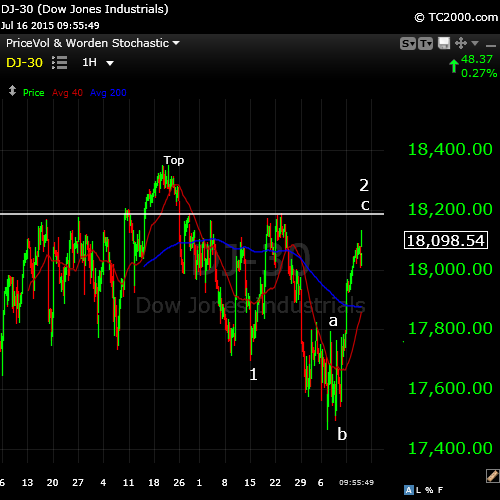Viewport: 500px width, 500px height.
Task: Click the green up-arrow net change indicator
Action: tap(454, 66)
